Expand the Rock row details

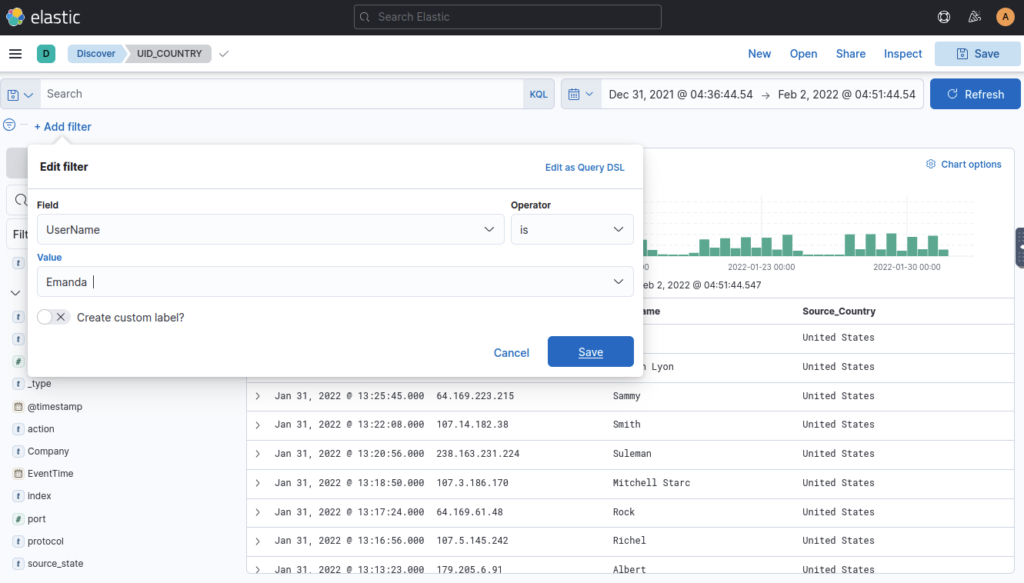click(x=258, y=512)
